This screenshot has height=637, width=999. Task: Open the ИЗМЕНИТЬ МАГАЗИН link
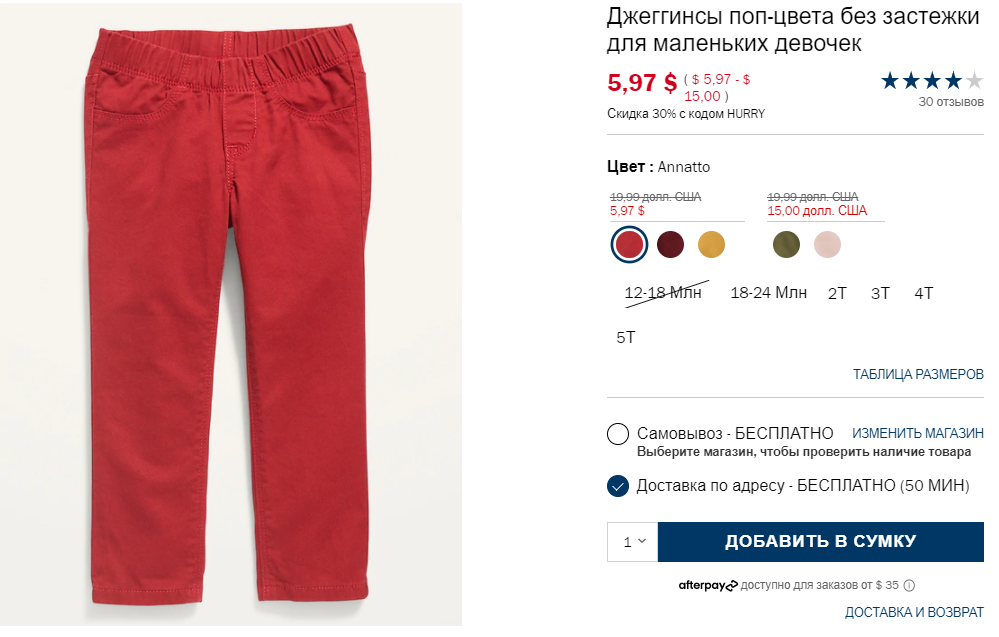click(917, 434)
